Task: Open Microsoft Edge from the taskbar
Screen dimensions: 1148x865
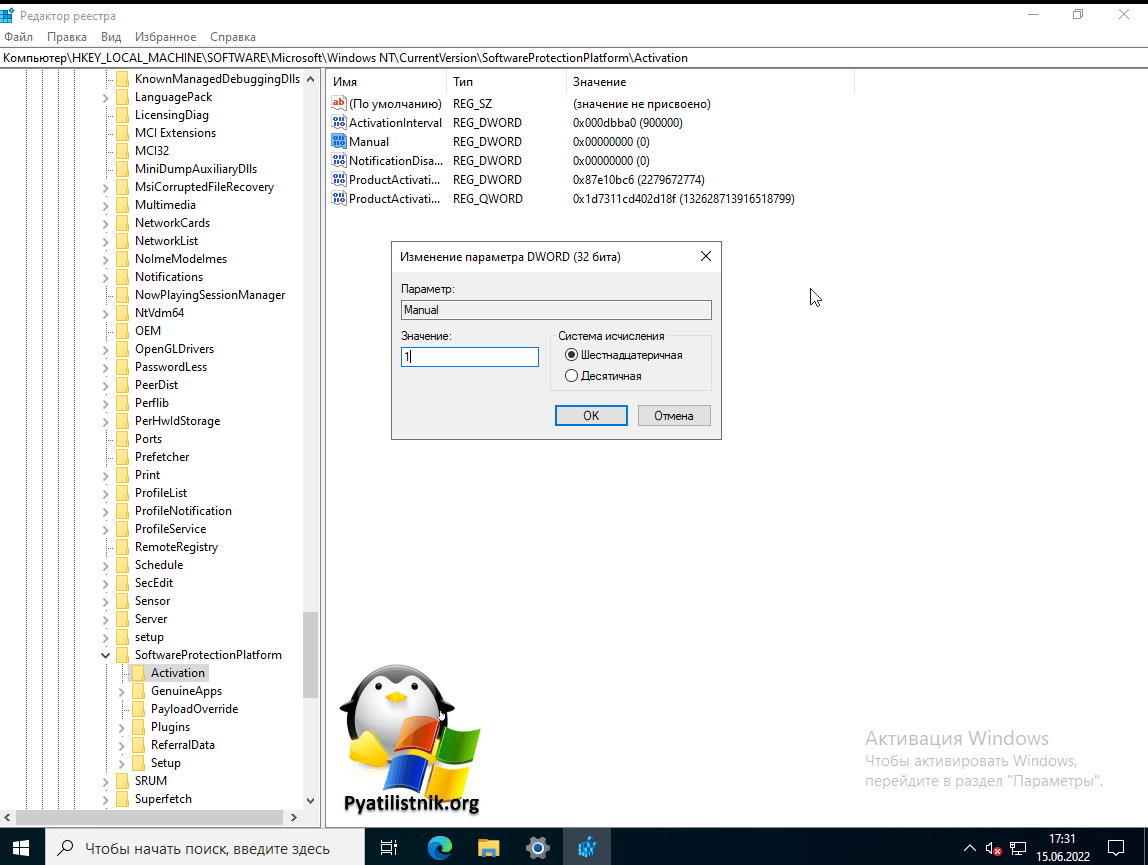Action: point(439,848)
